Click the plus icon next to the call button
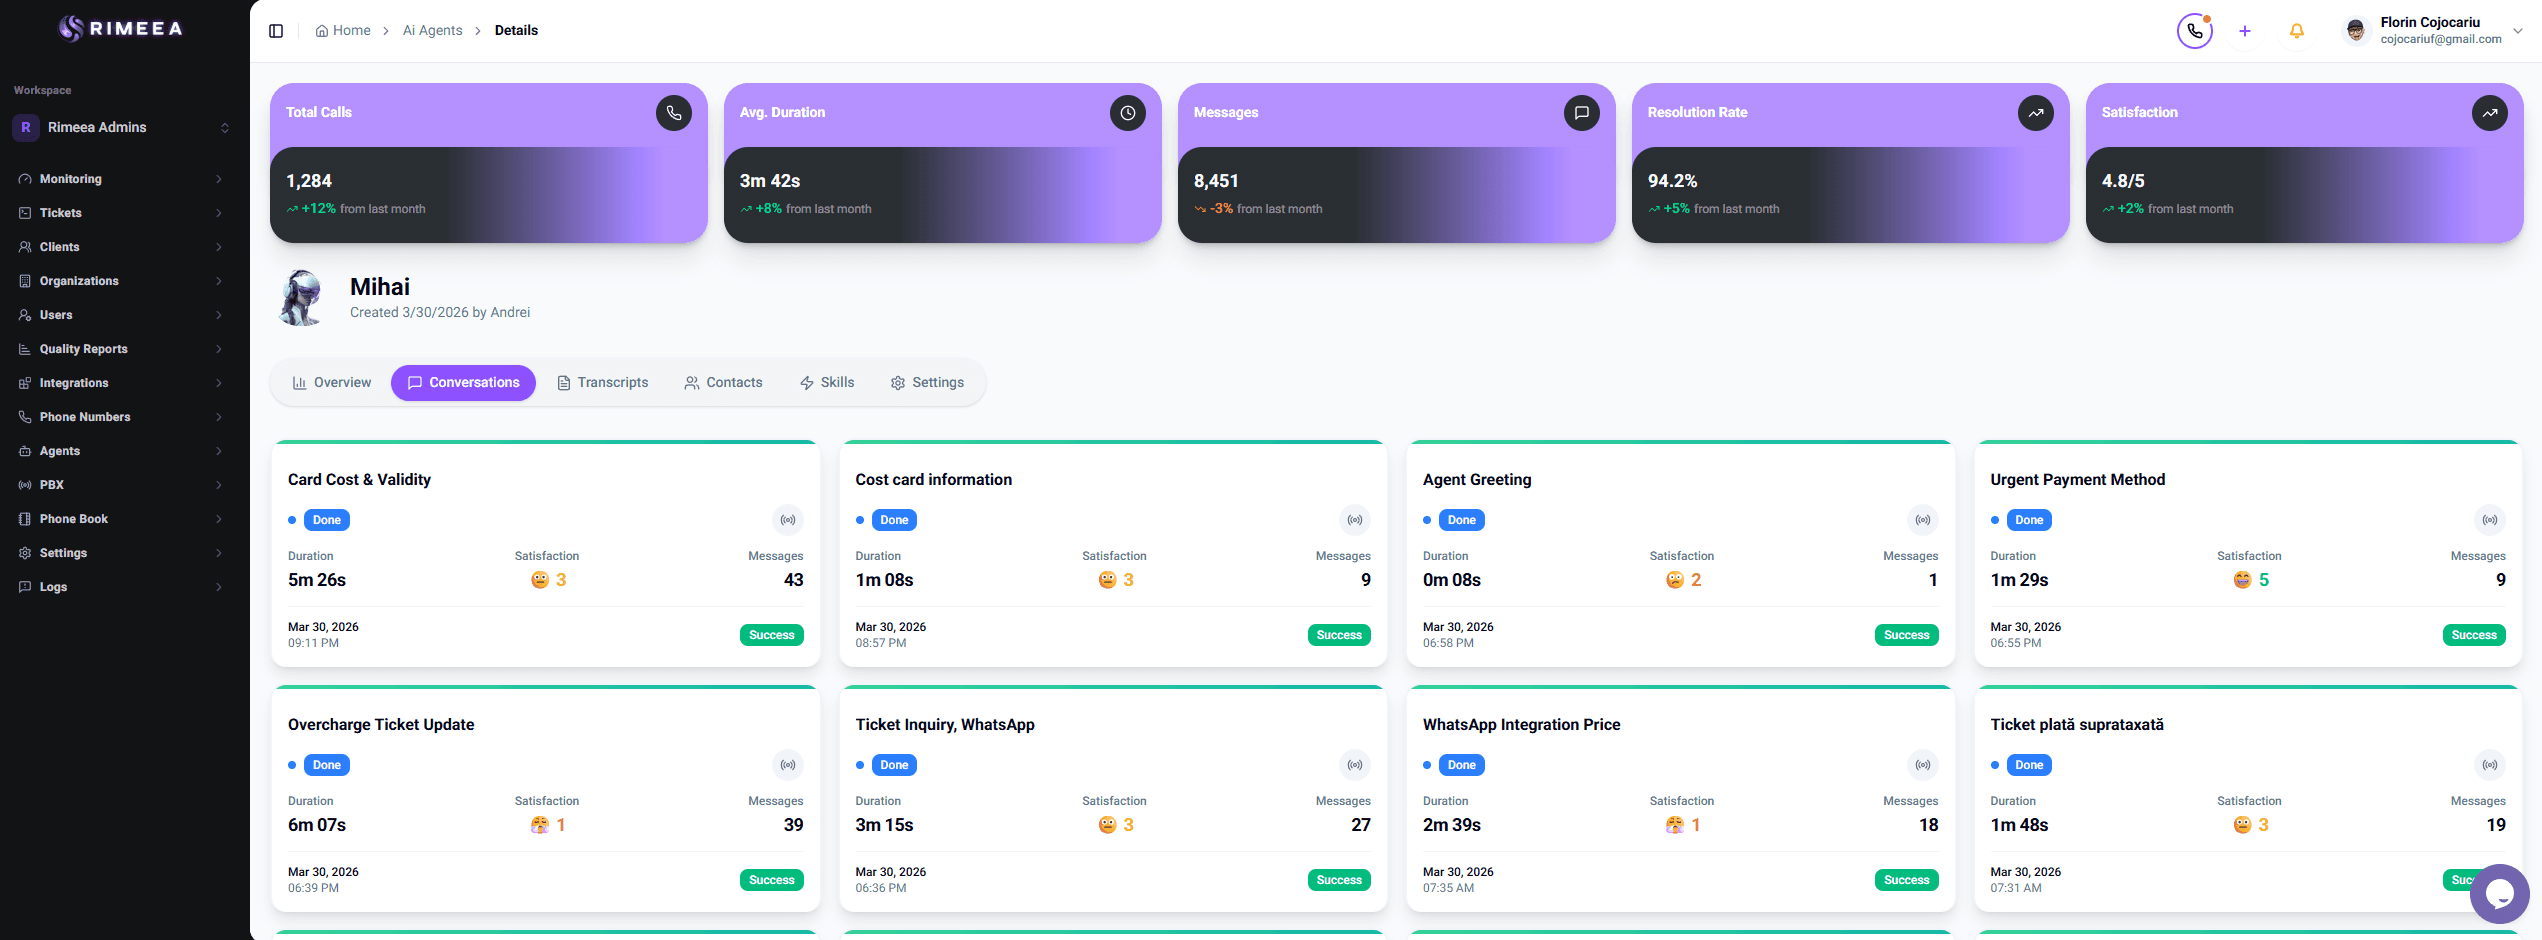The width and height of the screenshot is (2542, 940). click(2245, 31)
